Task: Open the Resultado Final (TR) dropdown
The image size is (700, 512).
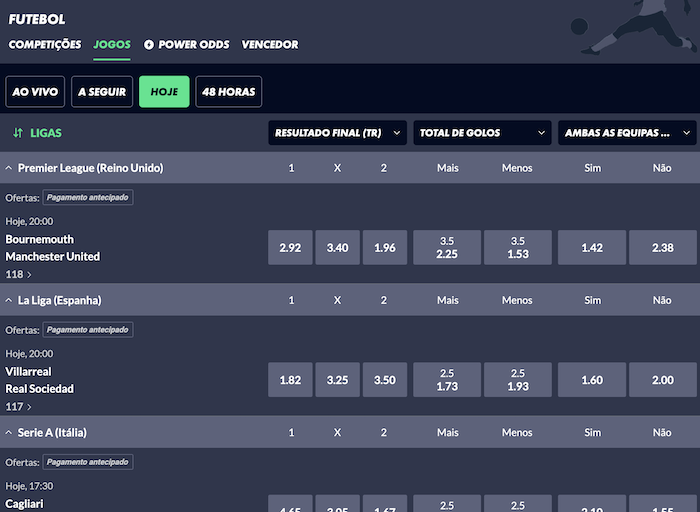Action: pyautogui.click(x=338, y=132)
